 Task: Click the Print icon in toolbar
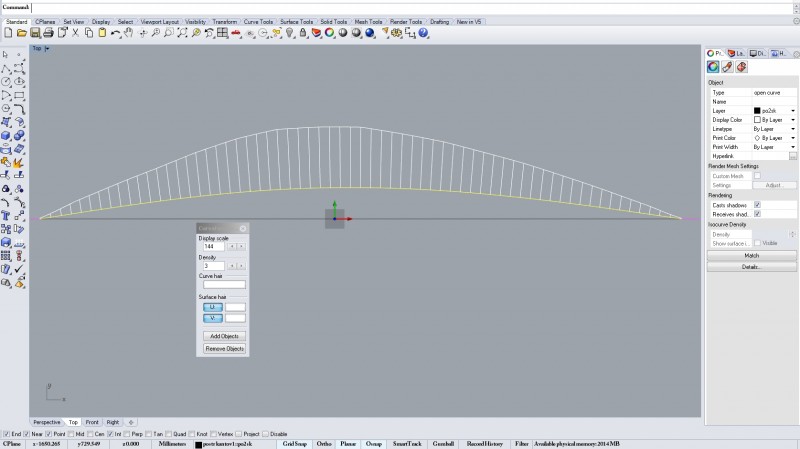pyautogui.click(x=49, y=33)
